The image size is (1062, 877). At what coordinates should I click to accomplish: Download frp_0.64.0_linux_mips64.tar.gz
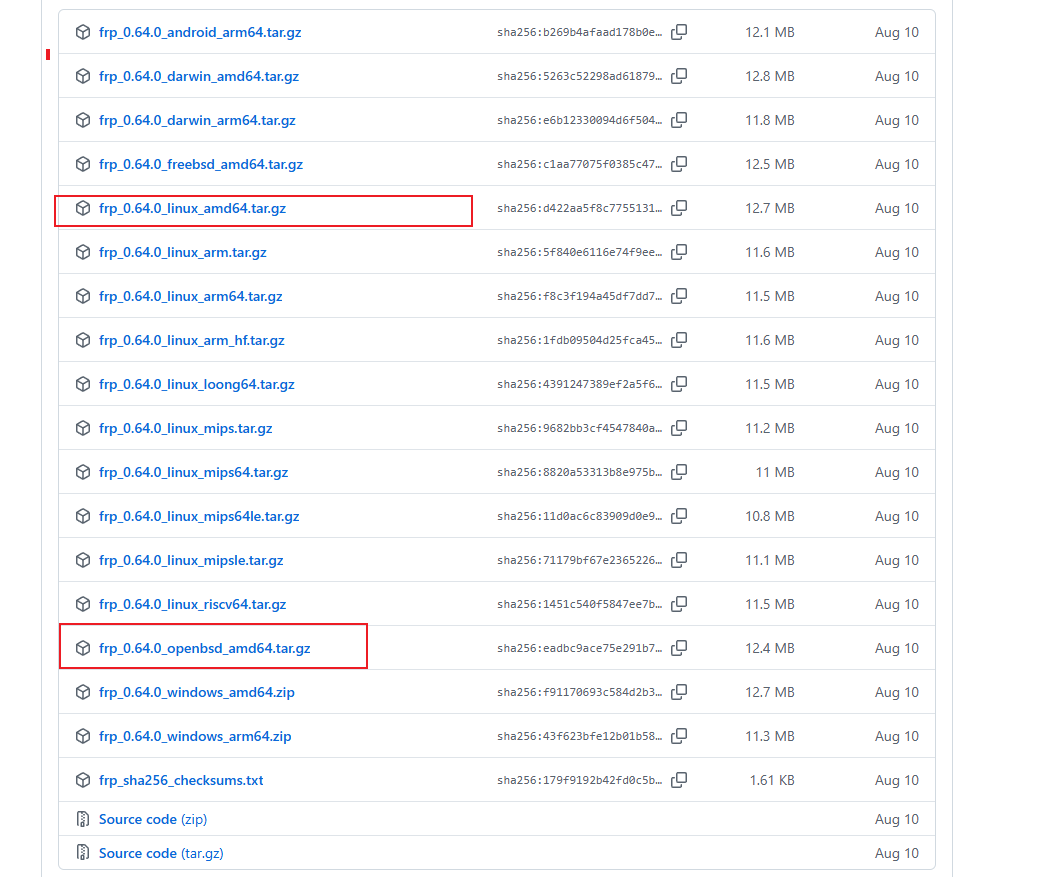tap(193, 472)
